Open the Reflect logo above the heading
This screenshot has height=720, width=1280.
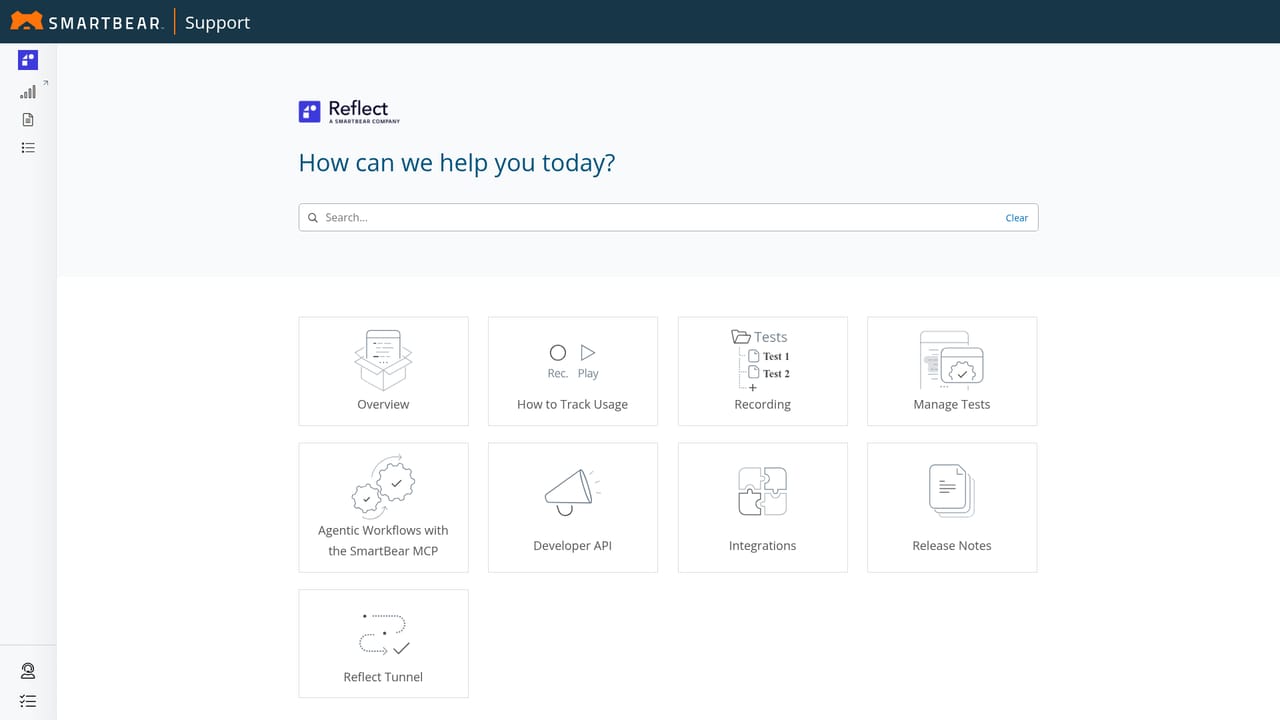[x=349, y=112]
